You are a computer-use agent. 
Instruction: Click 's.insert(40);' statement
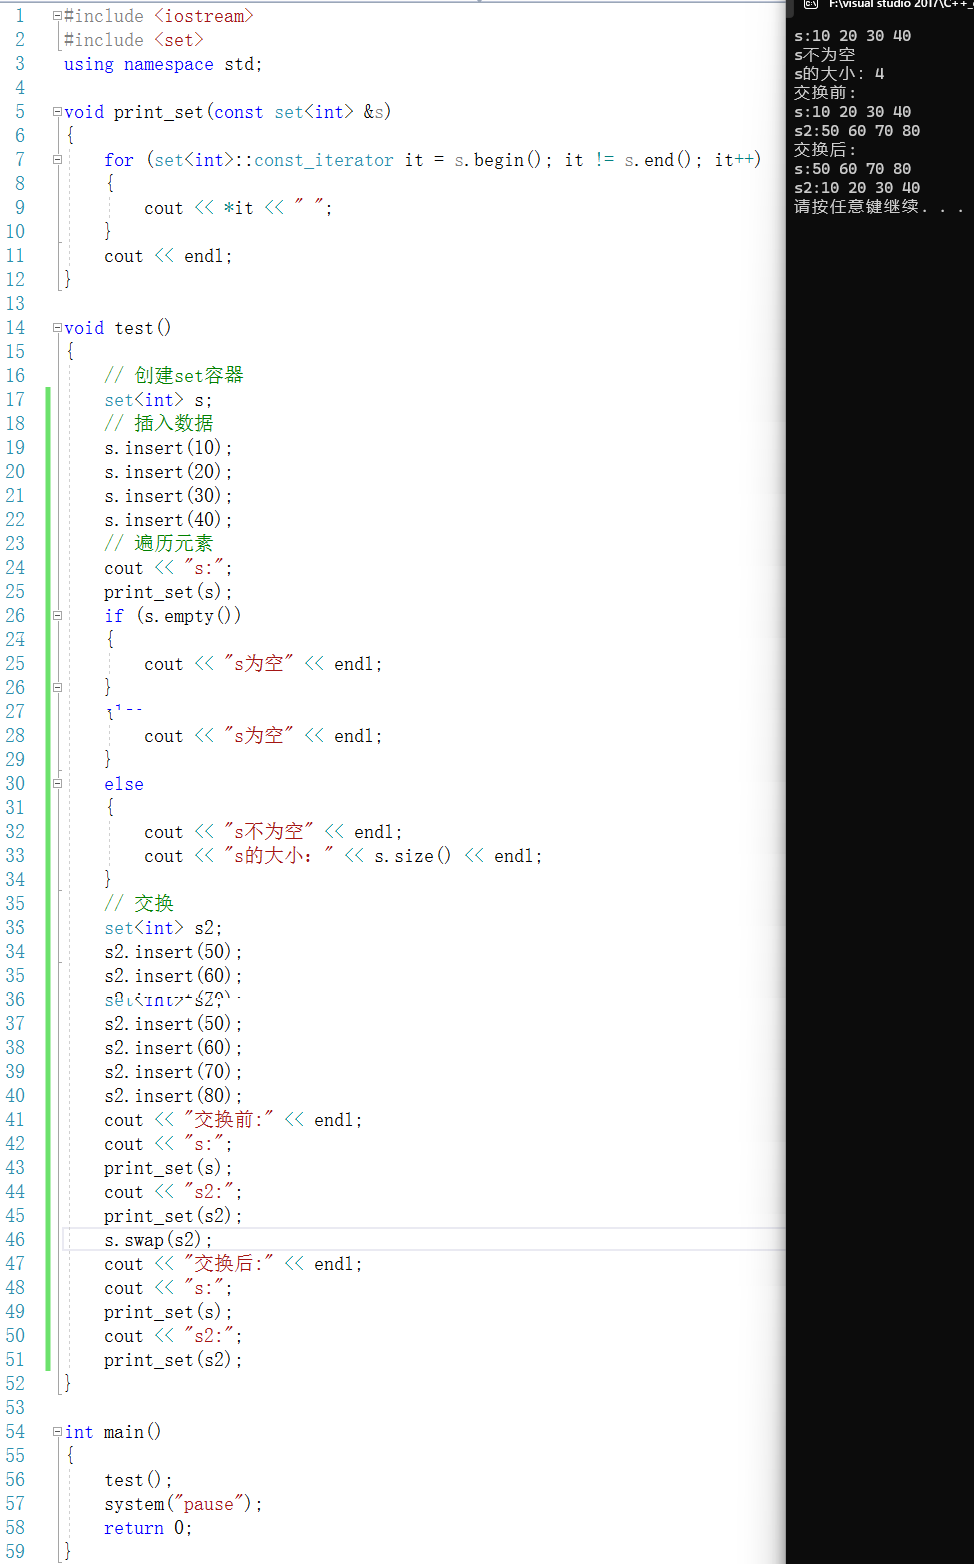coord(168,520)
